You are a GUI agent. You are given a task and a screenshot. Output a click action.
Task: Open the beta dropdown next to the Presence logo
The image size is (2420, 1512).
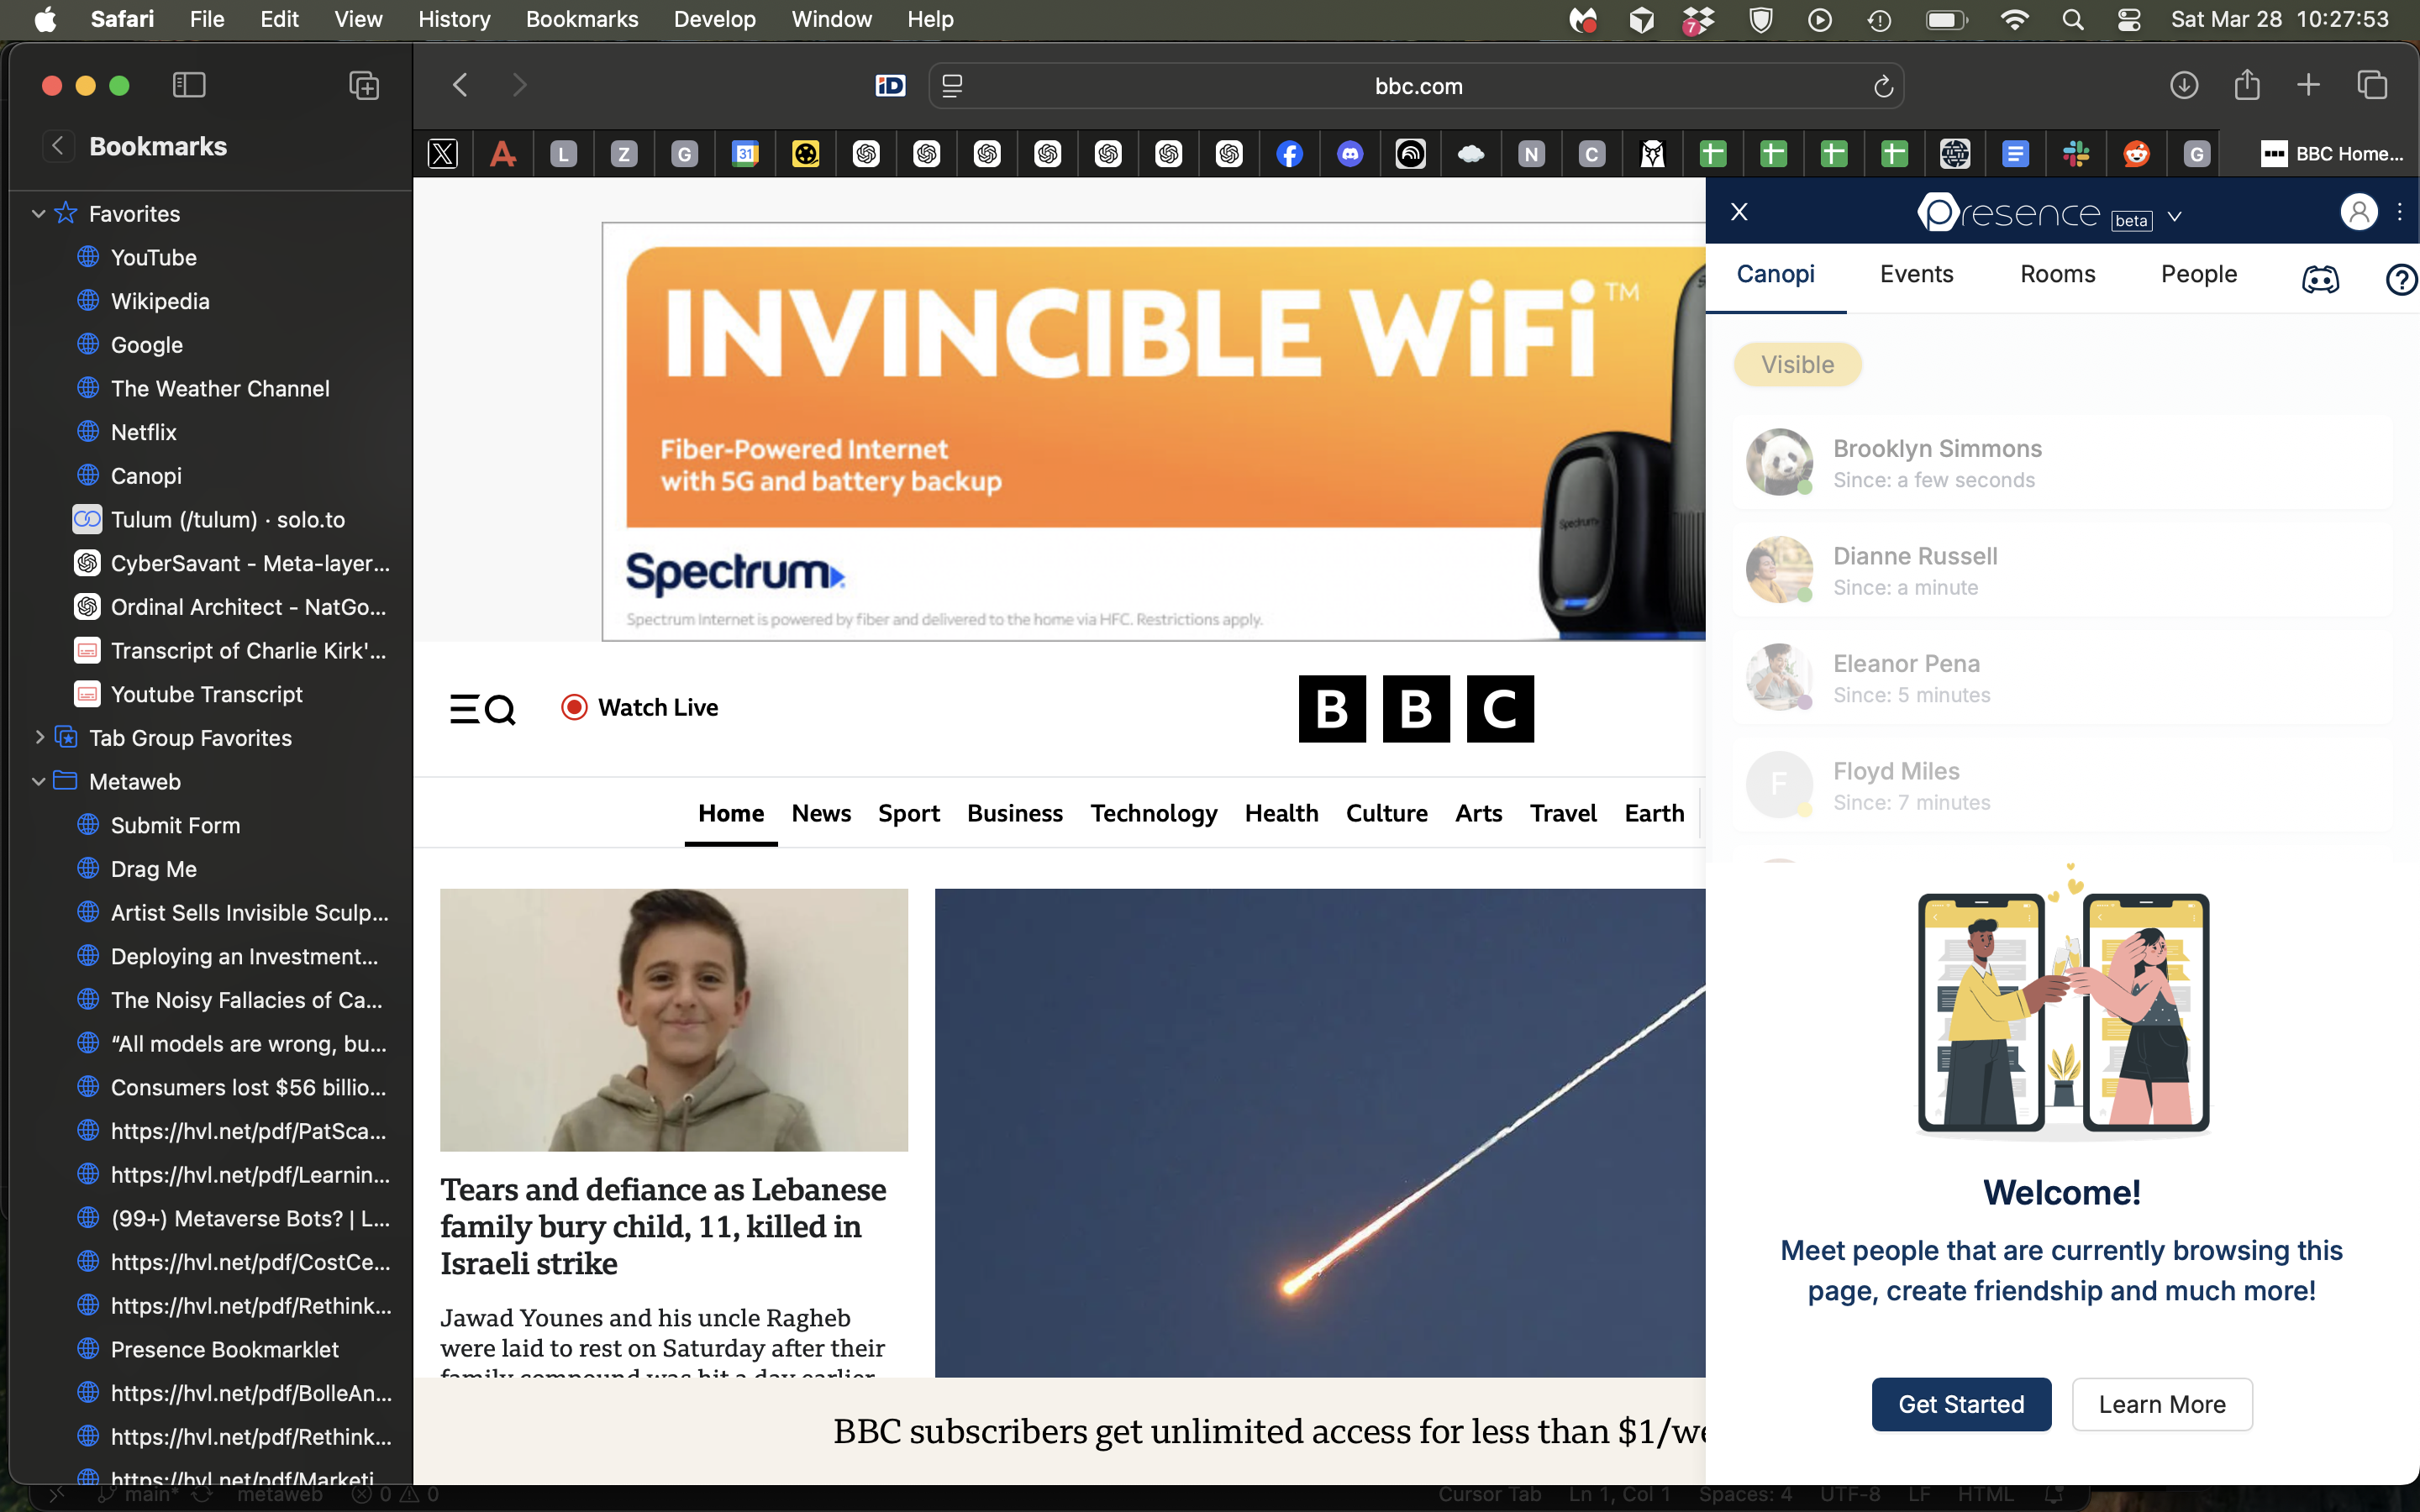(2175, 217)
